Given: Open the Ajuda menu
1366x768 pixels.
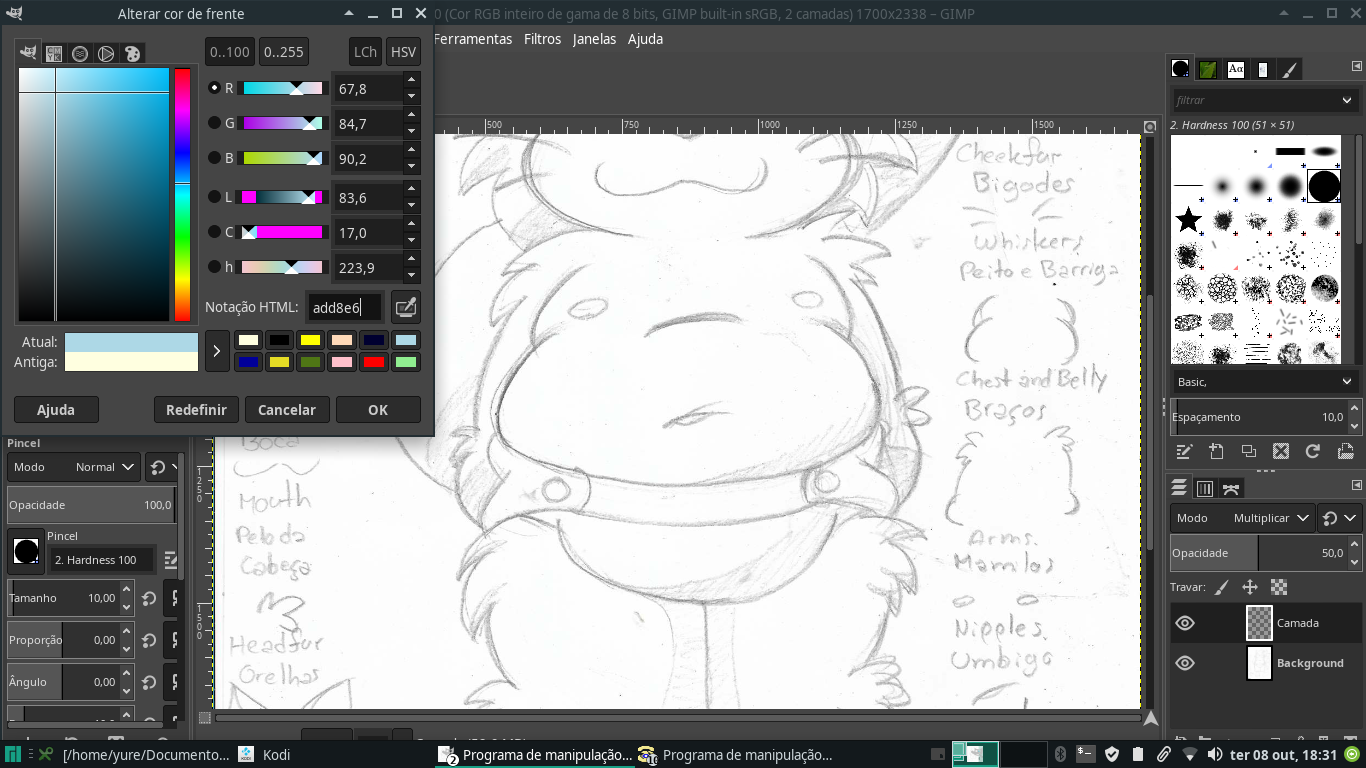Looking at the screenshot, I should point(645,39).
